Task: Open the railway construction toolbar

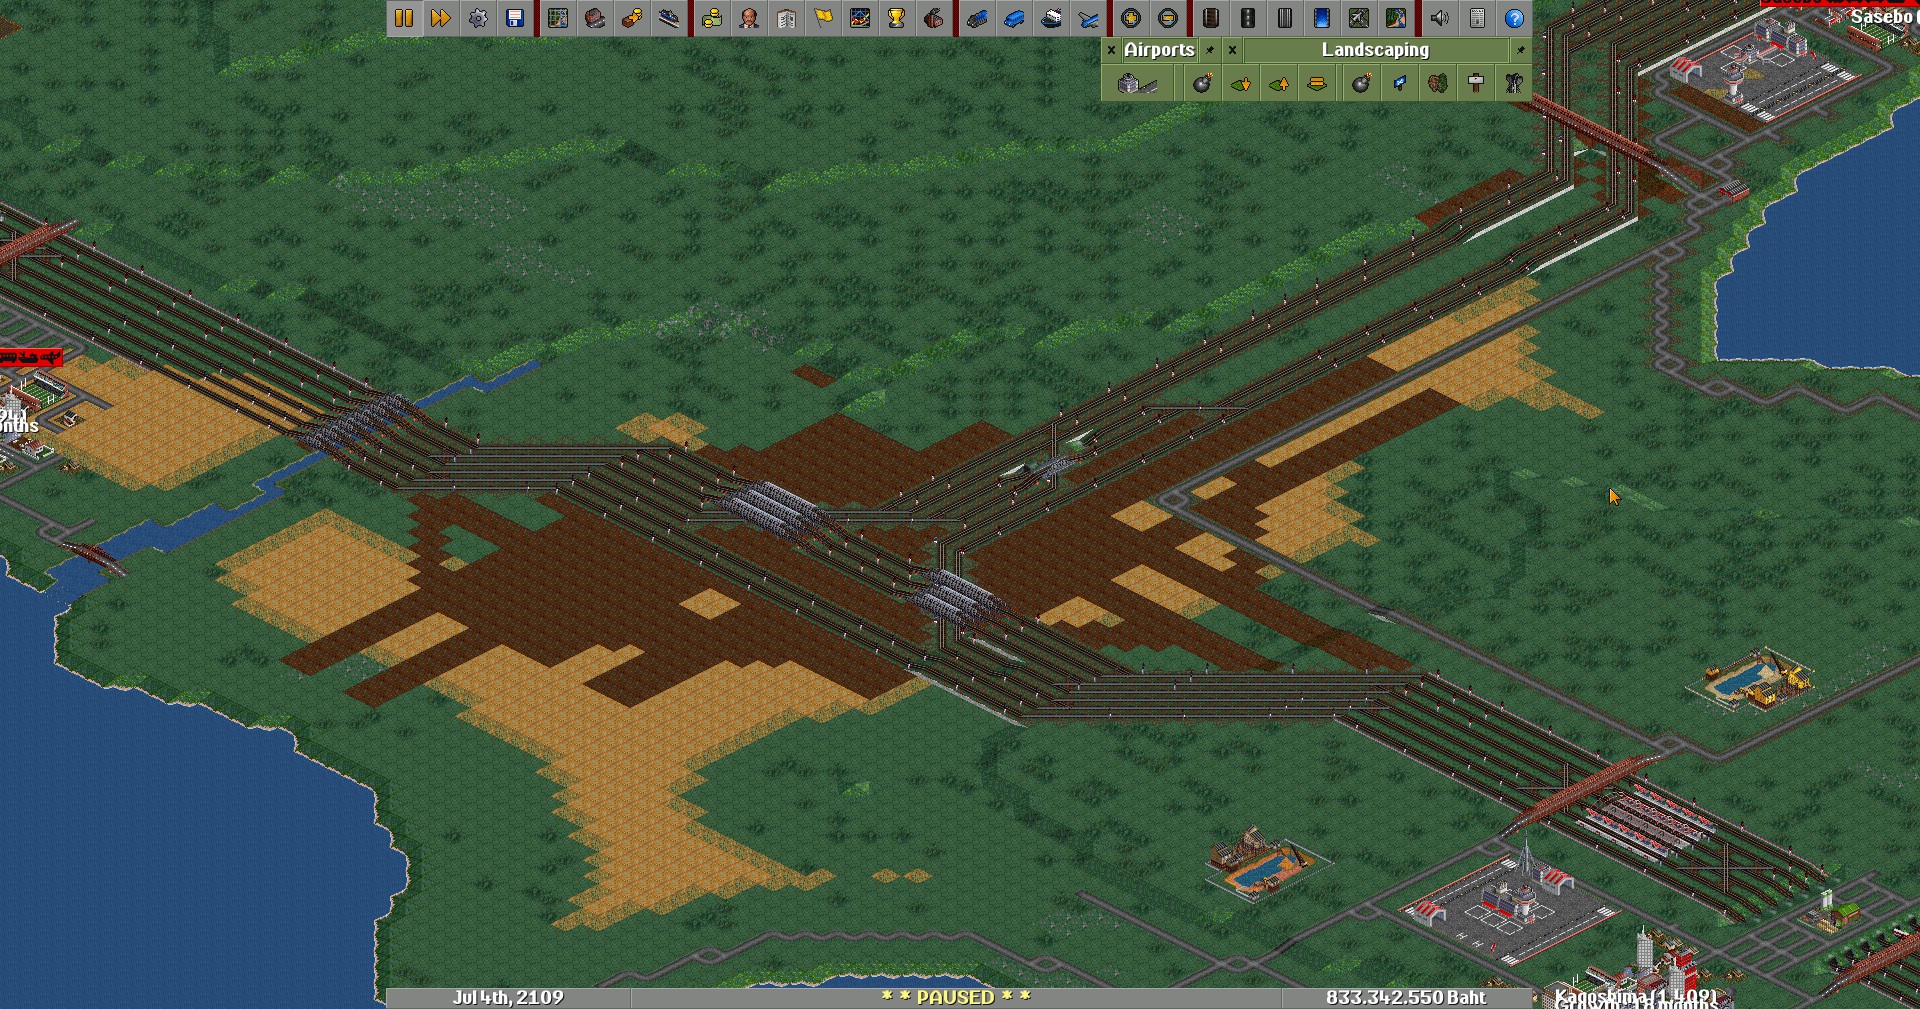Action: tap(1211, 18)
